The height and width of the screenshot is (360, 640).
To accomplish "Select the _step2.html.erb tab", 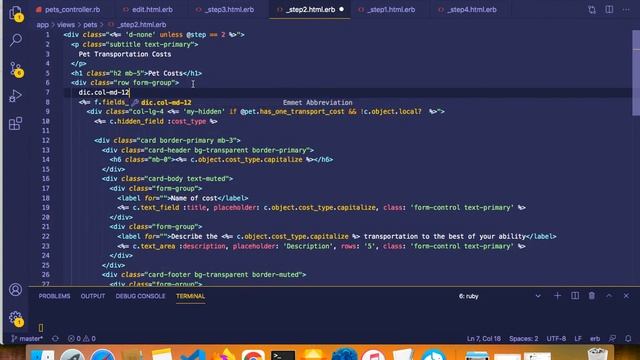I will tap(311, 9).
